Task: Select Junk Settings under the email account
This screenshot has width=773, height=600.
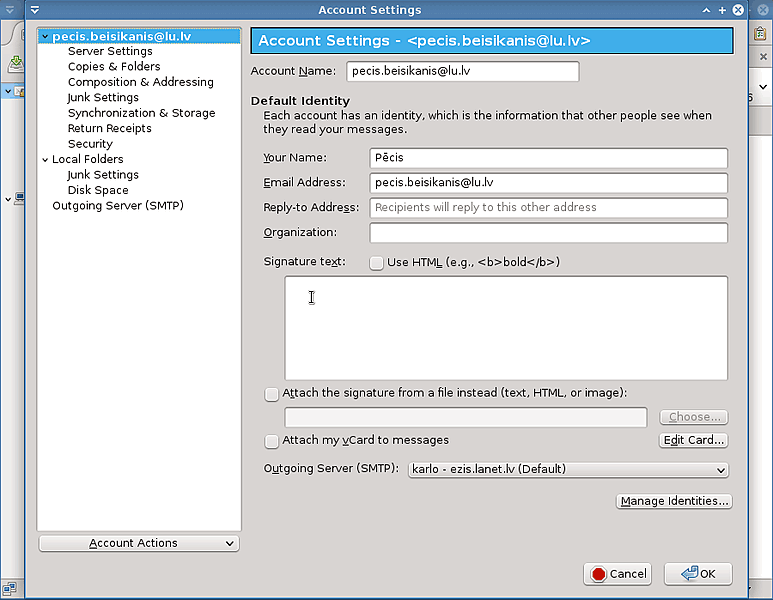Action: click(x=103, y=98)
